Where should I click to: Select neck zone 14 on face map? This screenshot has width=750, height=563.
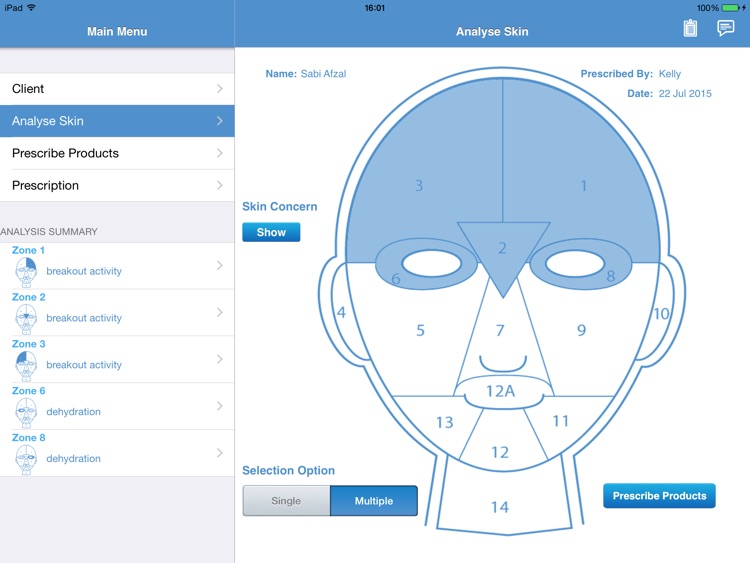tap(500, 507)
